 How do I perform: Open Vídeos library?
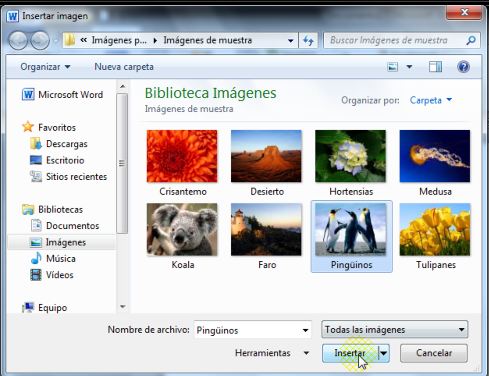[x=52, y=275]
